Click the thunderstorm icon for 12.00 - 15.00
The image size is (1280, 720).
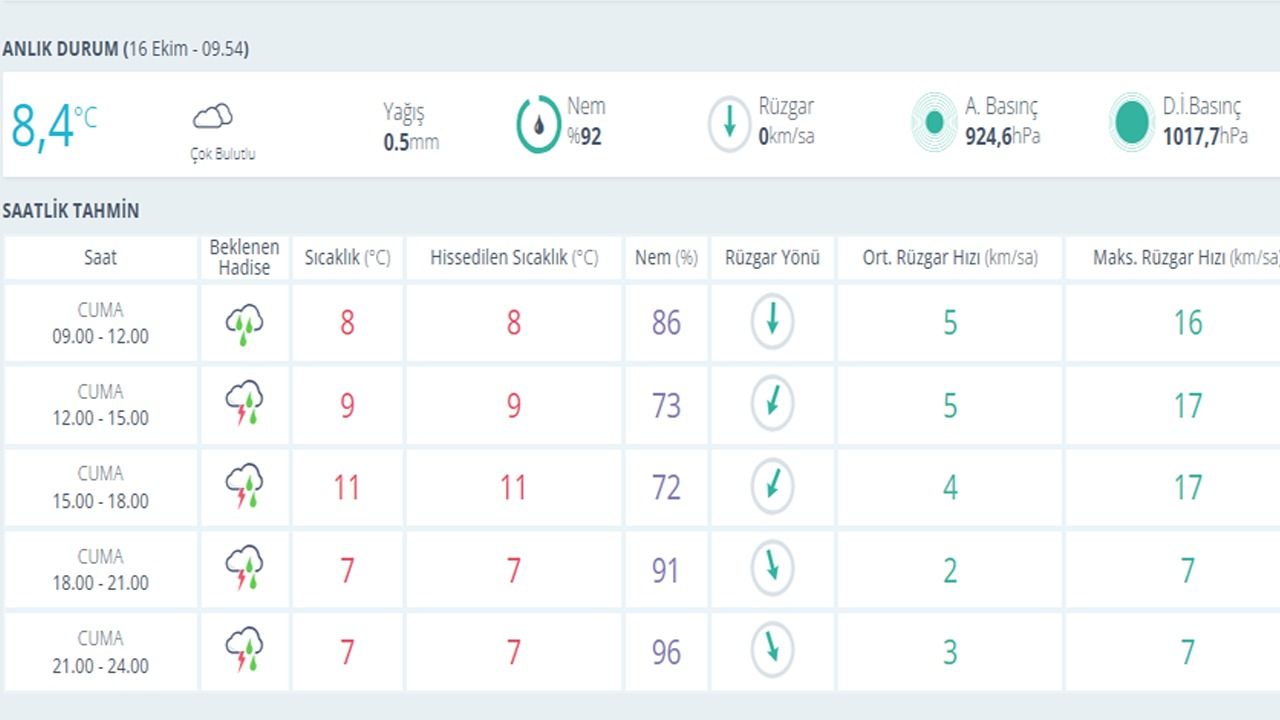[x=244, y=405]
